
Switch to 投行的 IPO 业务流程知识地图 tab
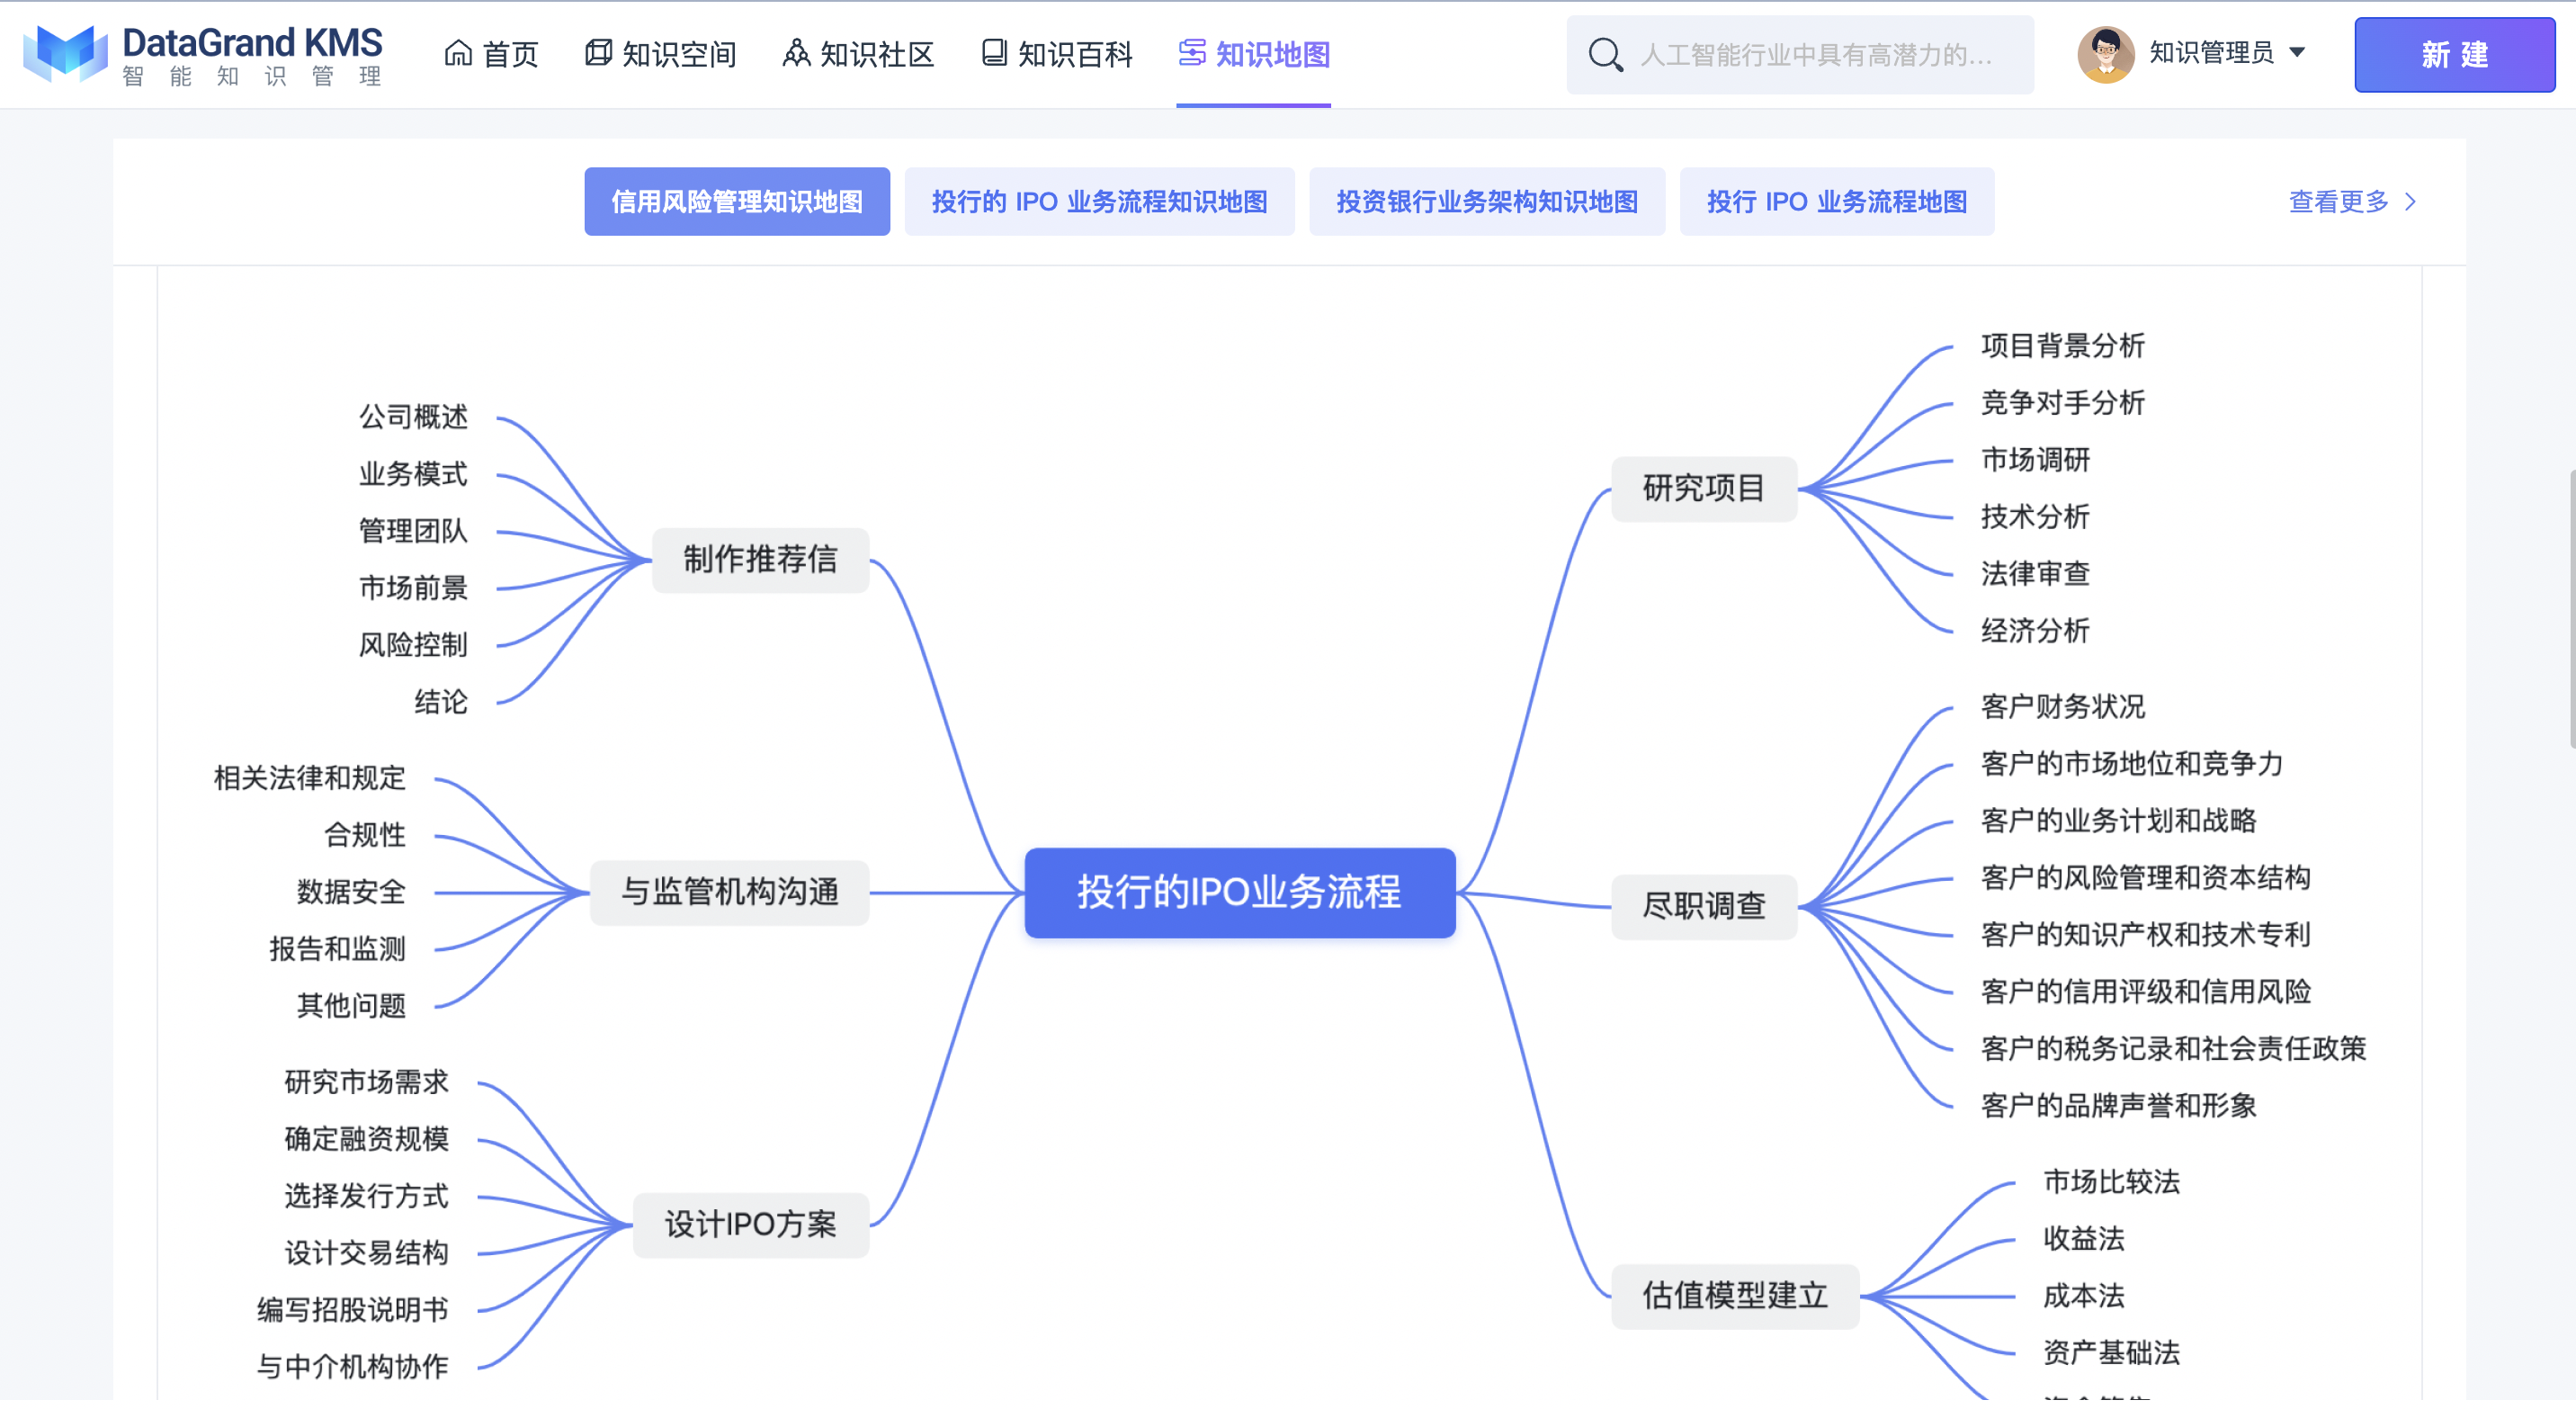click(x=1099, y=202)
